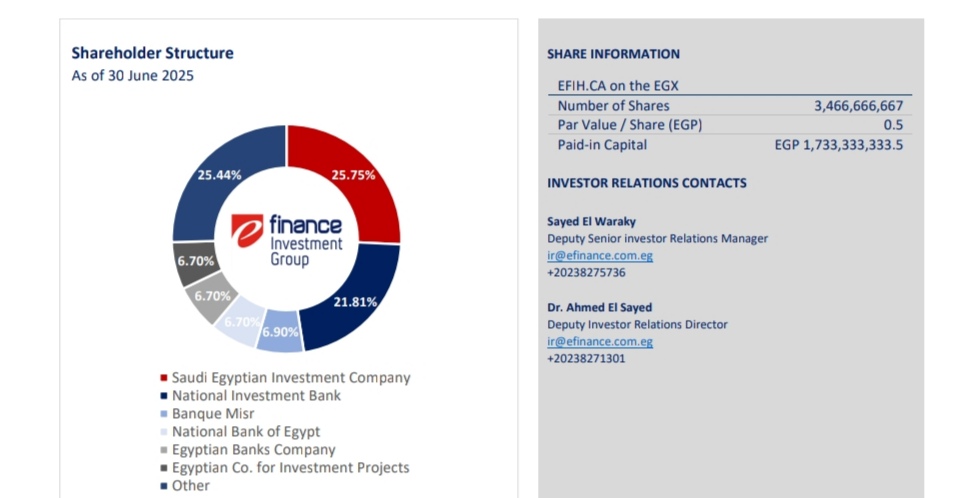Click the Shareholder Structure heading
Viewport: 975px width, 498px height.
[x=152, y=53]
